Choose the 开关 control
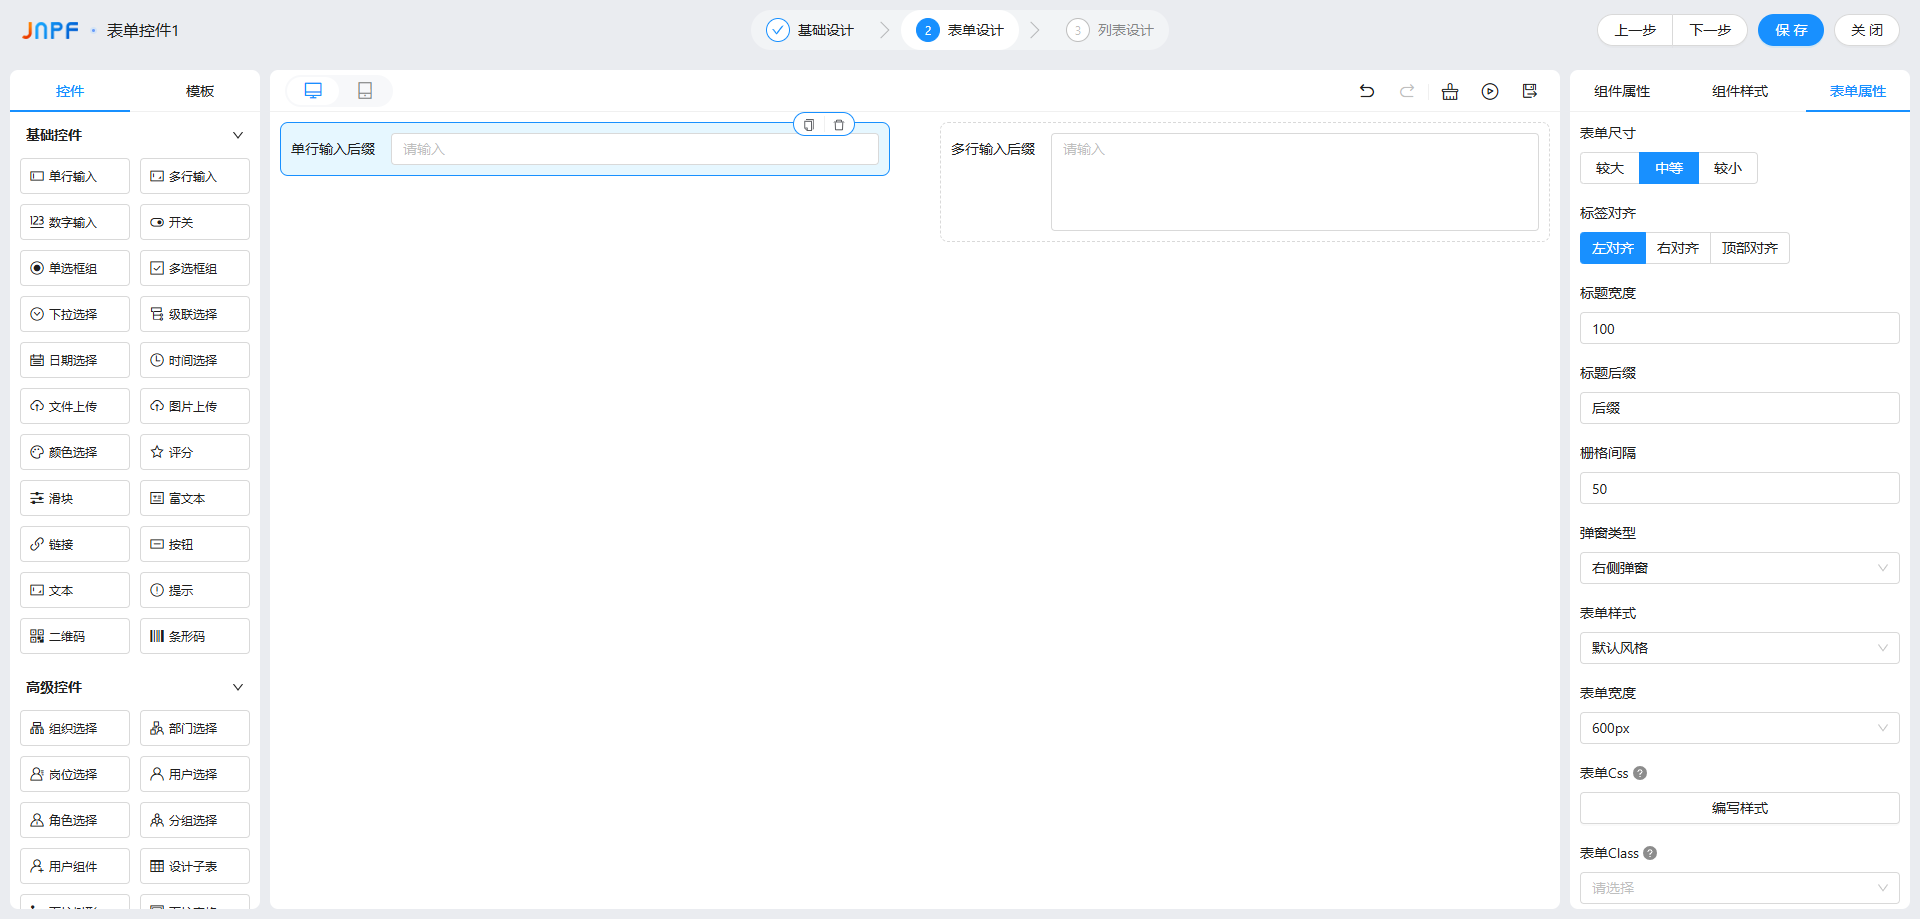This screenshot has width=1920, height=919. [195, 222]
